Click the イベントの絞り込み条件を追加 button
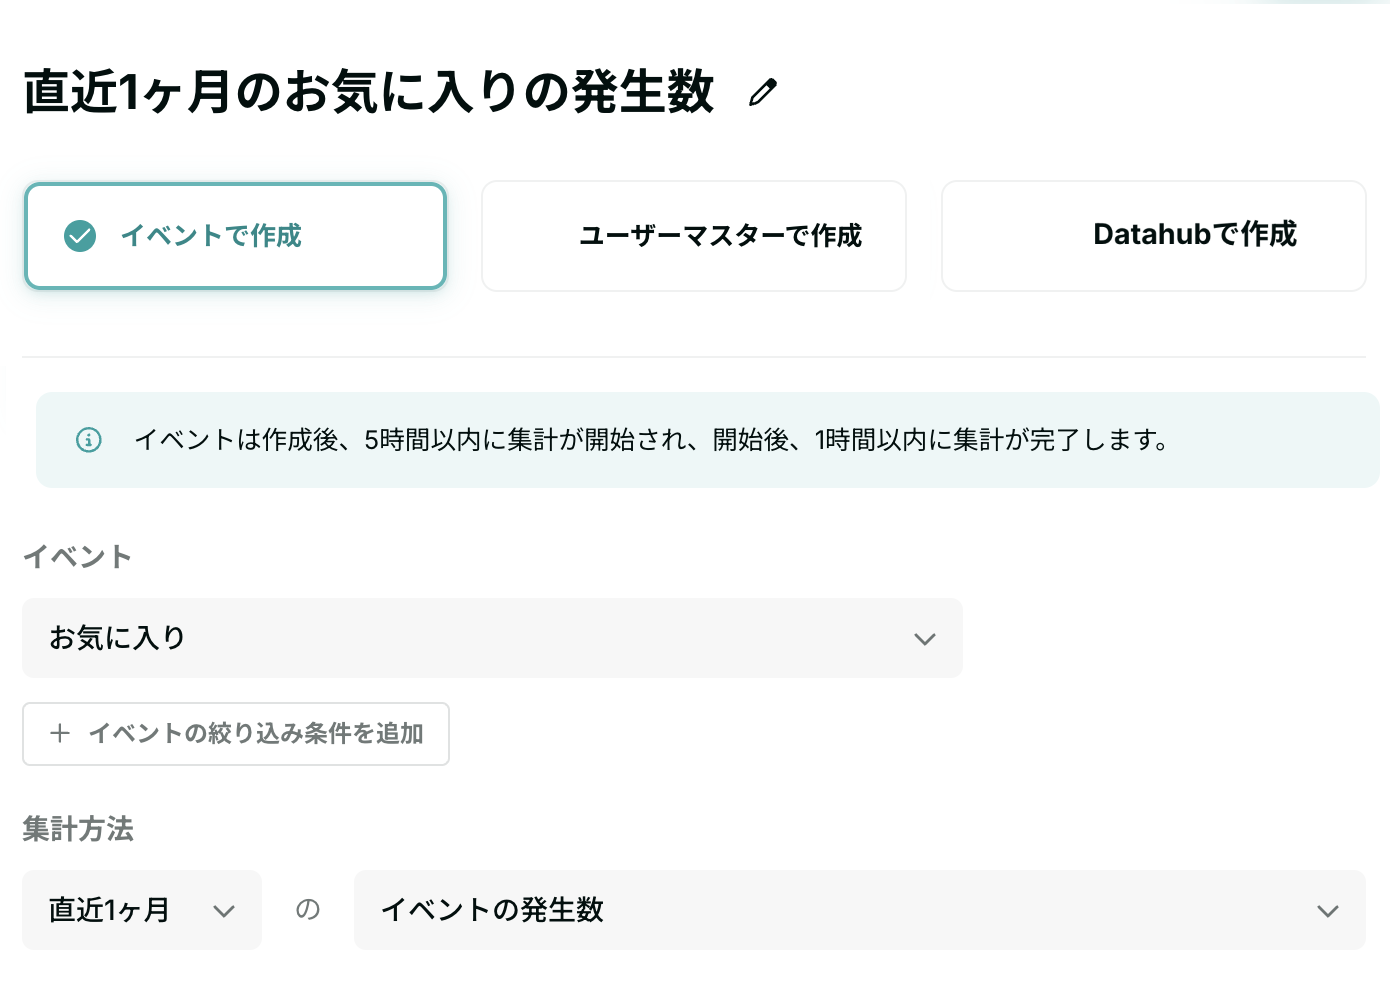The height and width of the screenshot is (998, 1390). 236,734
